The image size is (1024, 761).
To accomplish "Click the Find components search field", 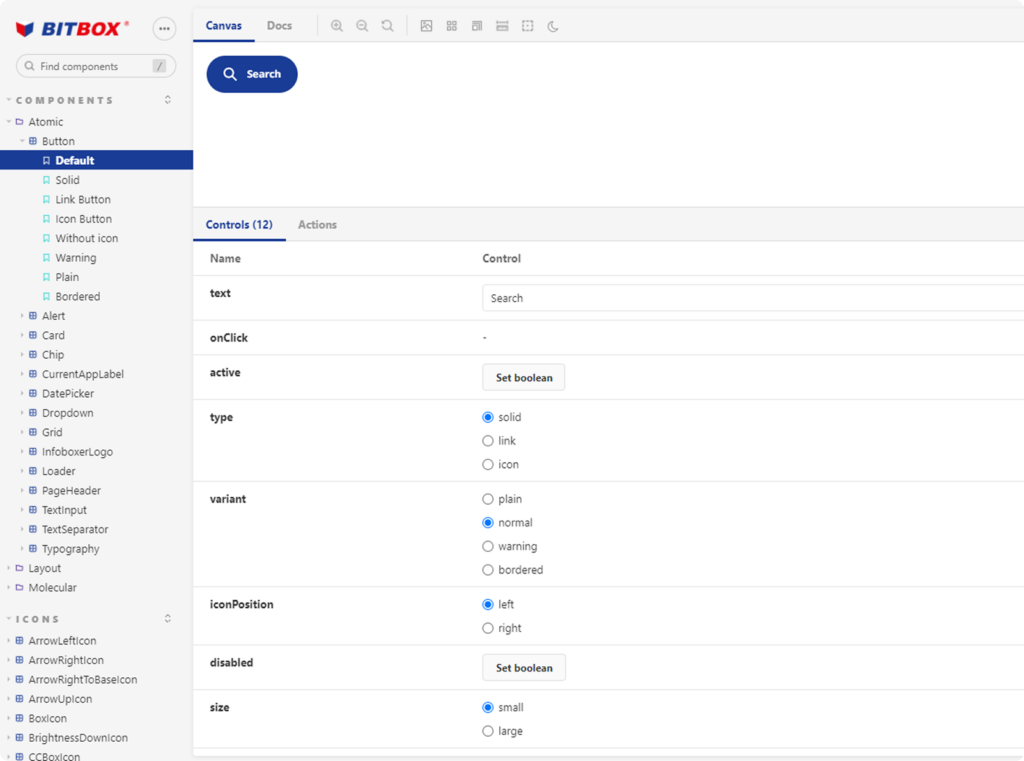I will pos(95,66).
